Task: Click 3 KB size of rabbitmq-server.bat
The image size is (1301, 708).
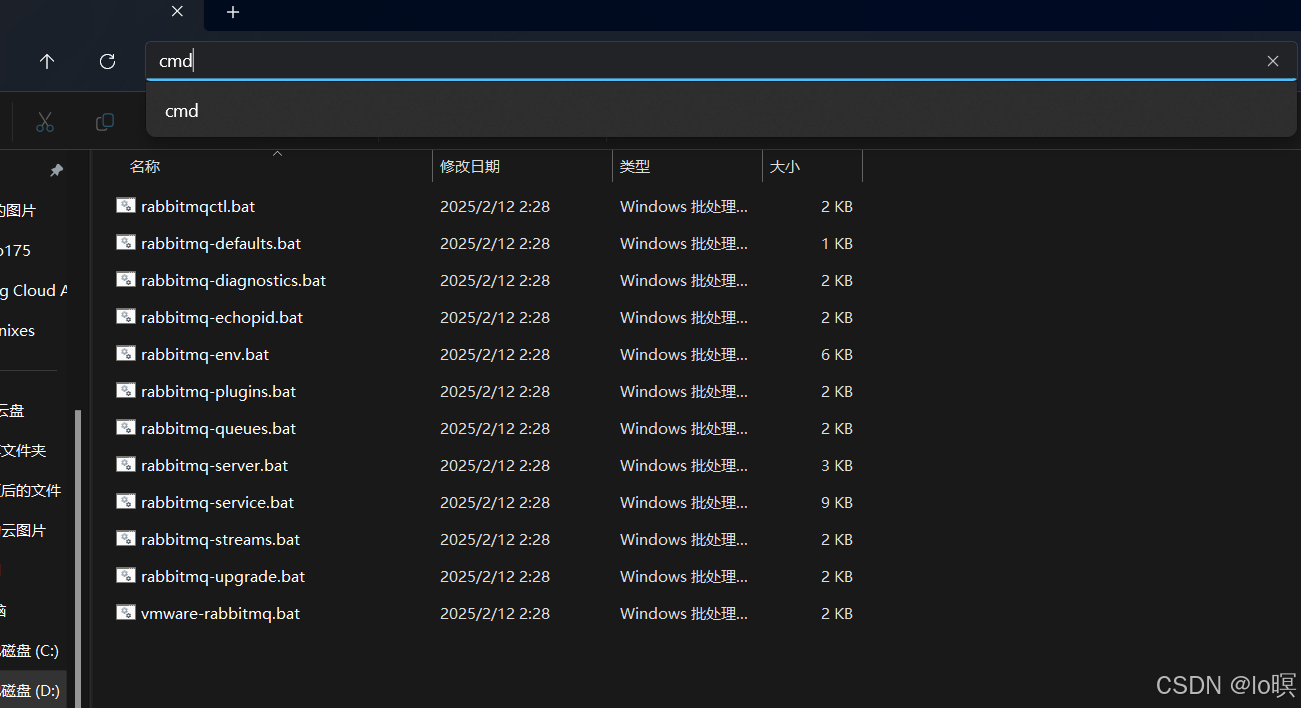Action: (x=837, y=465)
